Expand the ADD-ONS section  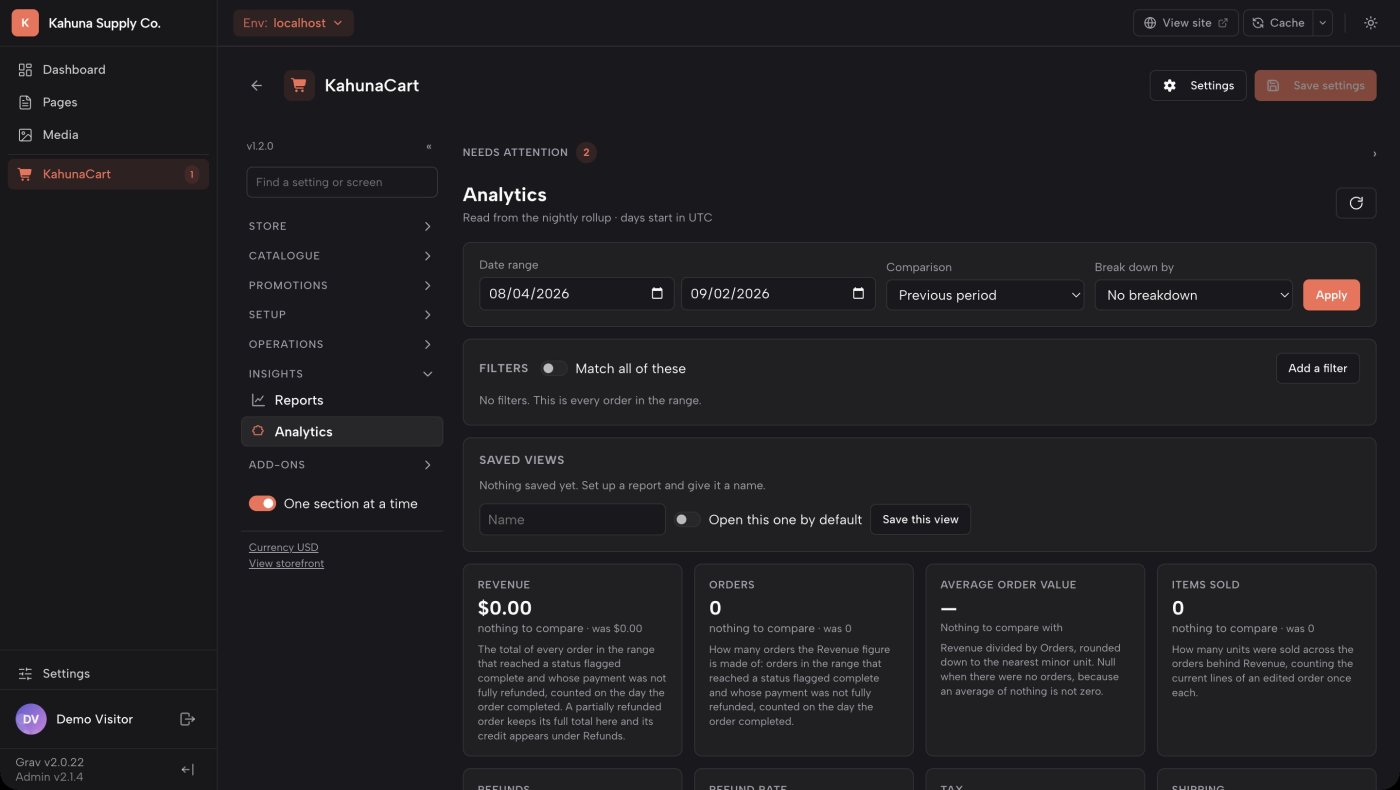(341, 465)
